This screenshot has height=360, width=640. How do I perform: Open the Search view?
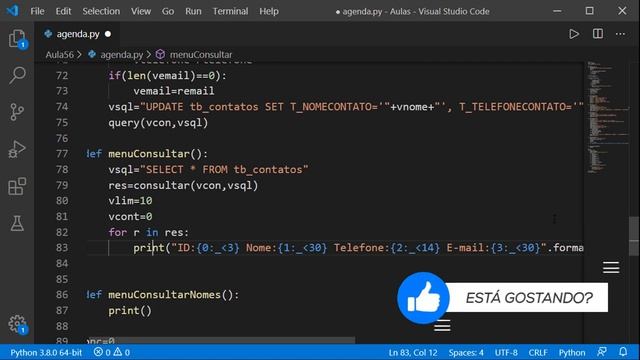coord(17,75)
